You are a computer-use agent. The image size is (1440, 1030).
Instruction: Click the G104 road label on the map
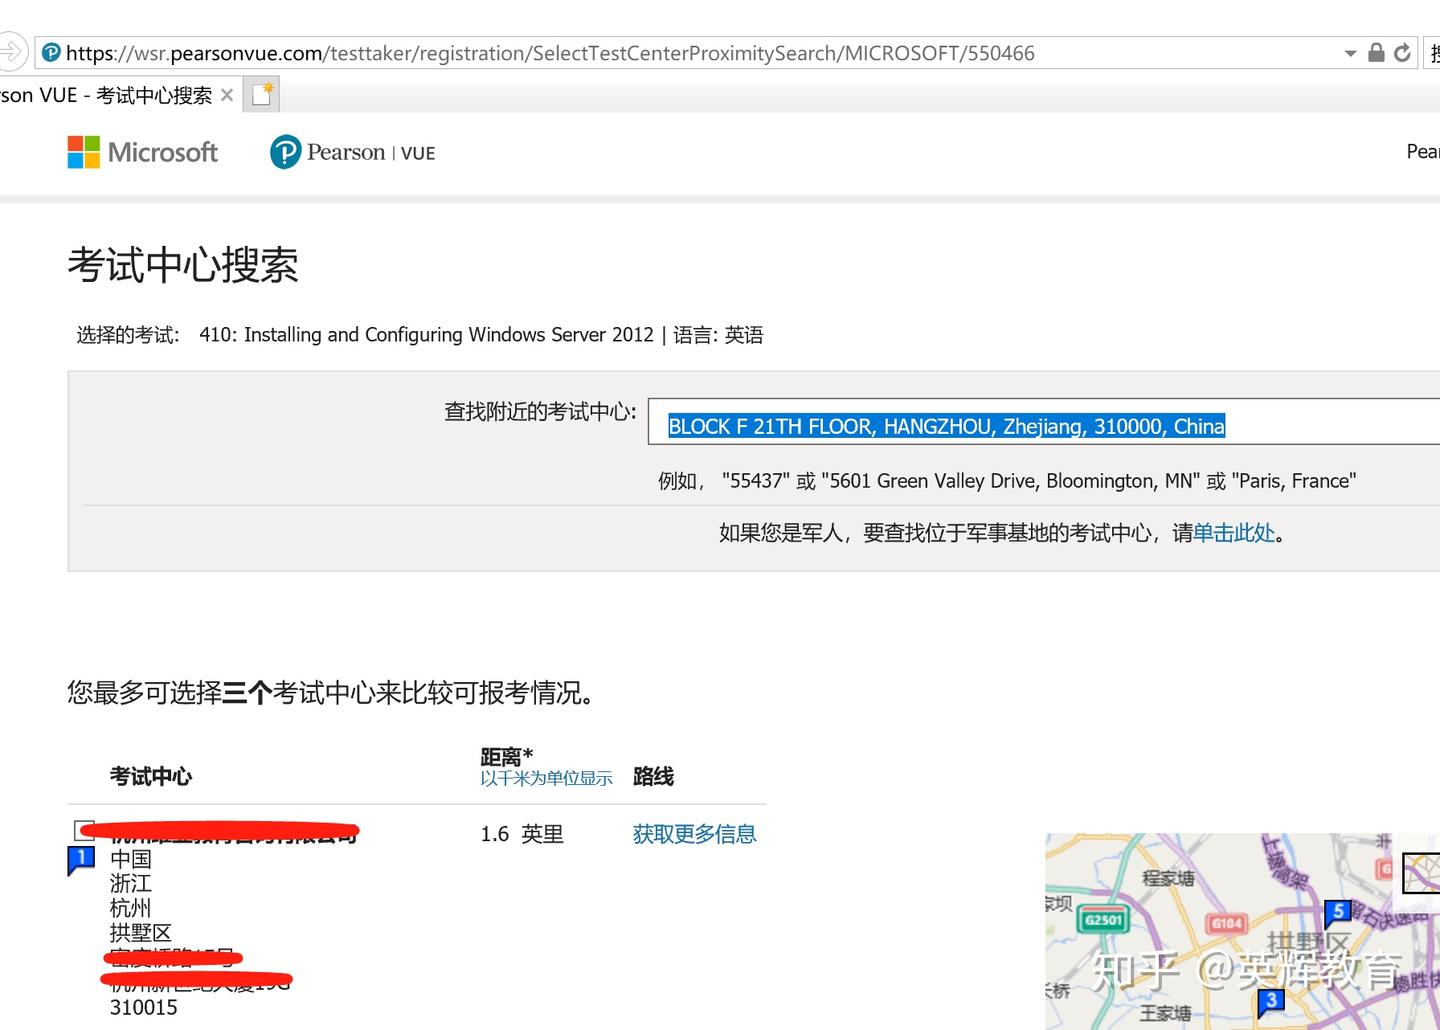(1224, 923)
